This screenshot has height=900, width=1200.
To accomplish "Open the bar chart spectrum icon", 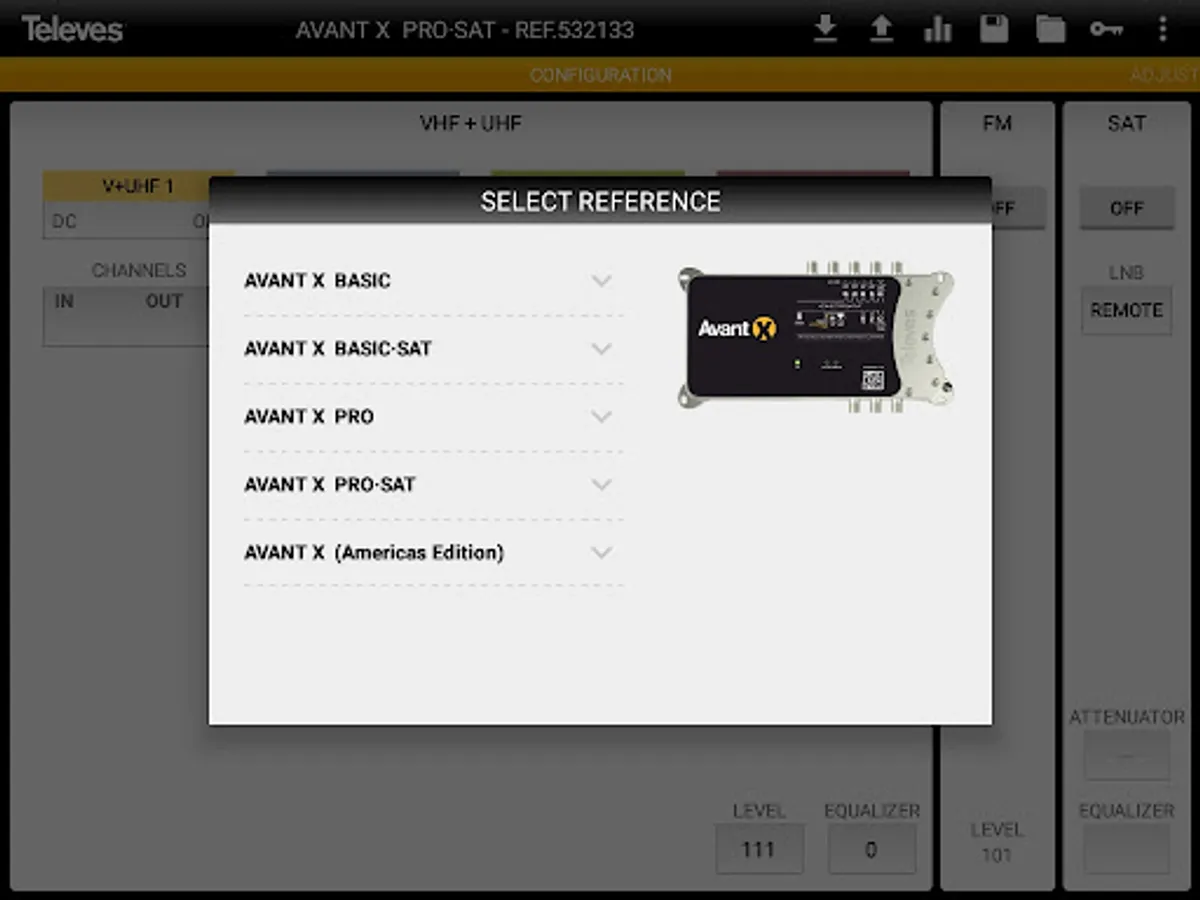I will [938, 29].
